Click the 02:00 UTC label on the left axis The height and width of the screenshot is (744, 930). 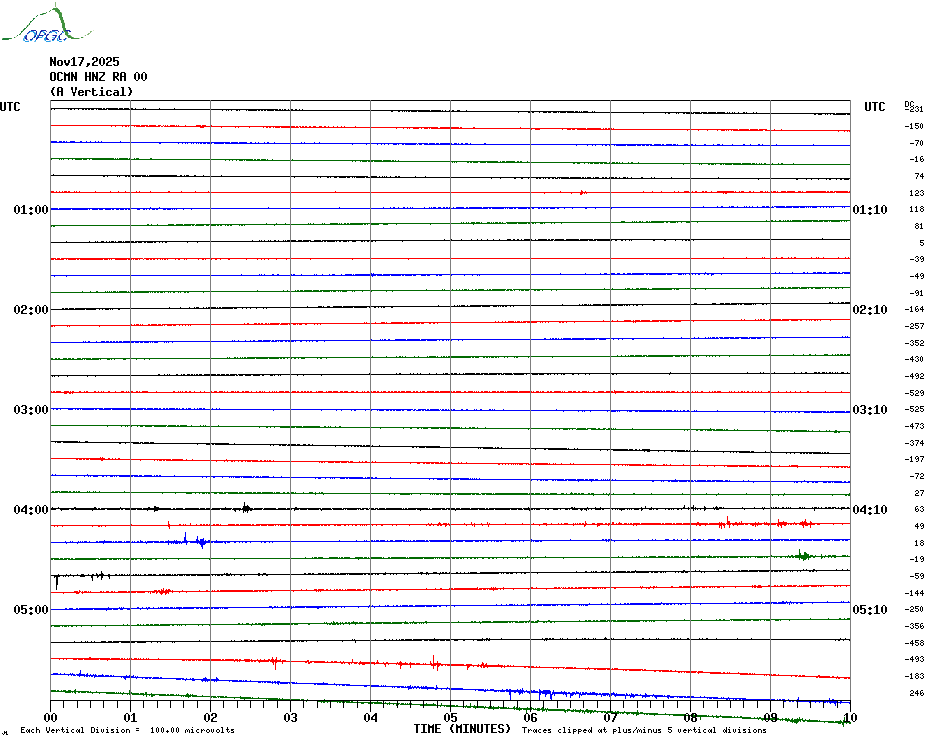coord(31,310)
